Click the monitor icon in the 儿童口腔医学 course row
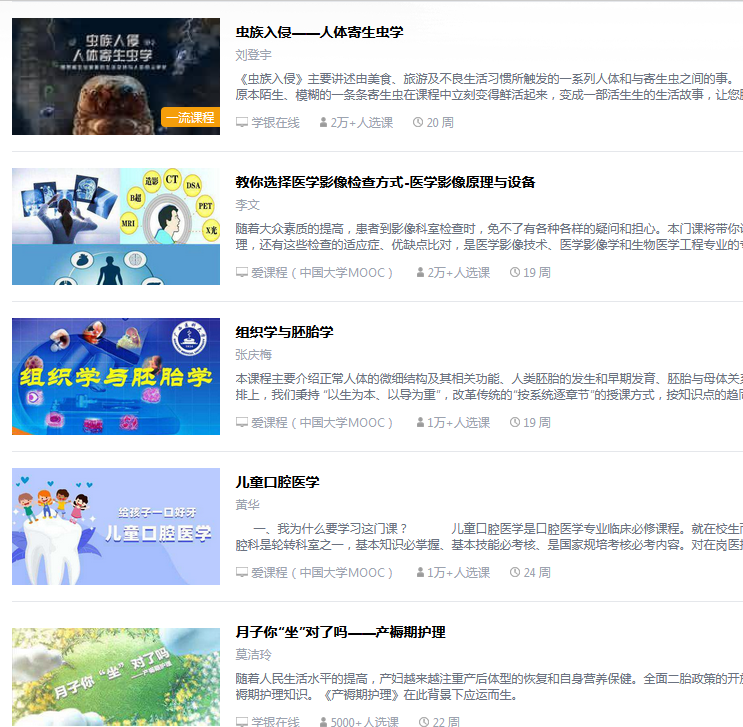Screen dimensions: 743x727 tap(241, 572)
